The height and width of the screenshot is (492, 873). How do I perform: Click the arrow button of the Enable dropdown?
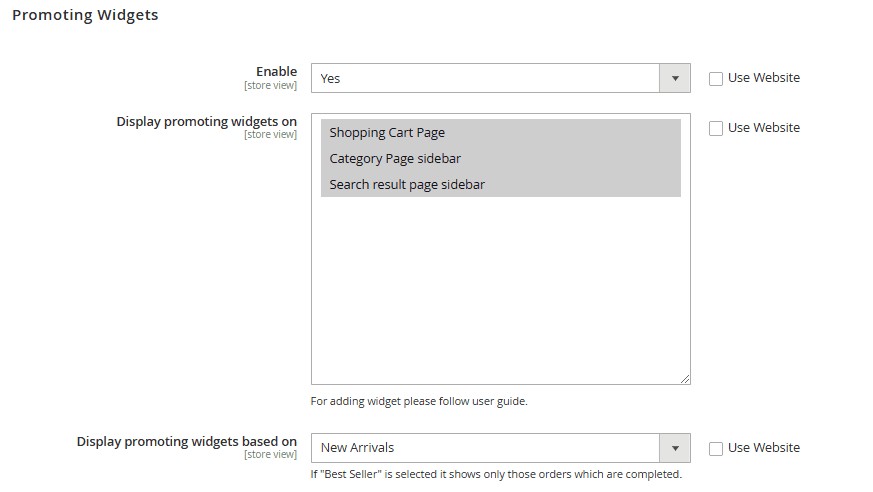point(675,78)
